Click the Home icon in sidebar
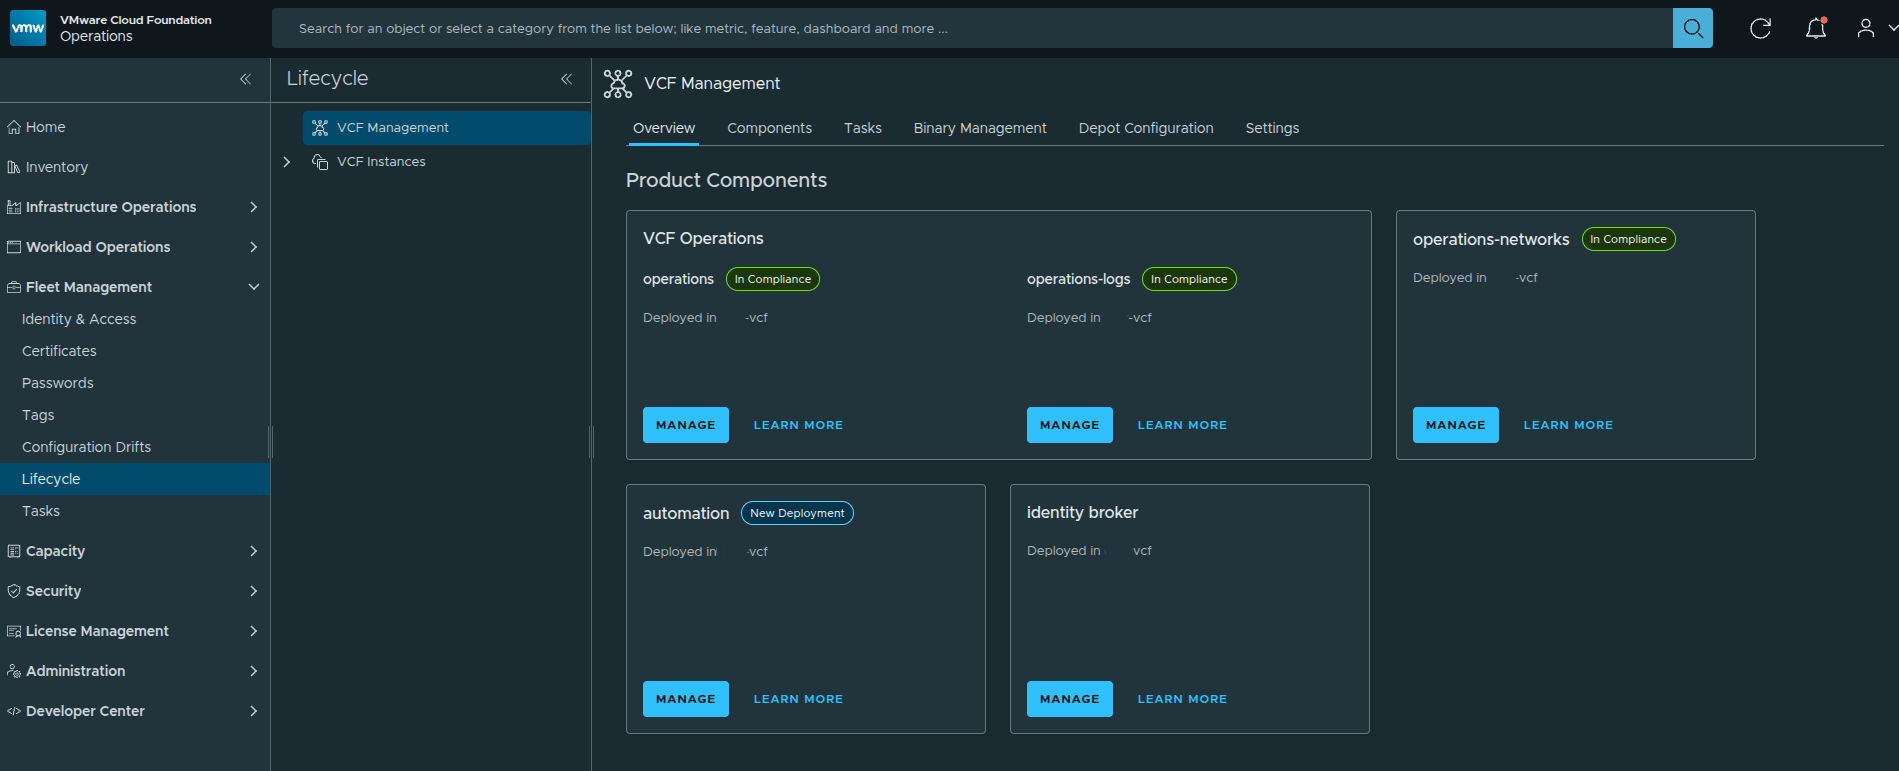1899x771 pixels. [14, 127]
